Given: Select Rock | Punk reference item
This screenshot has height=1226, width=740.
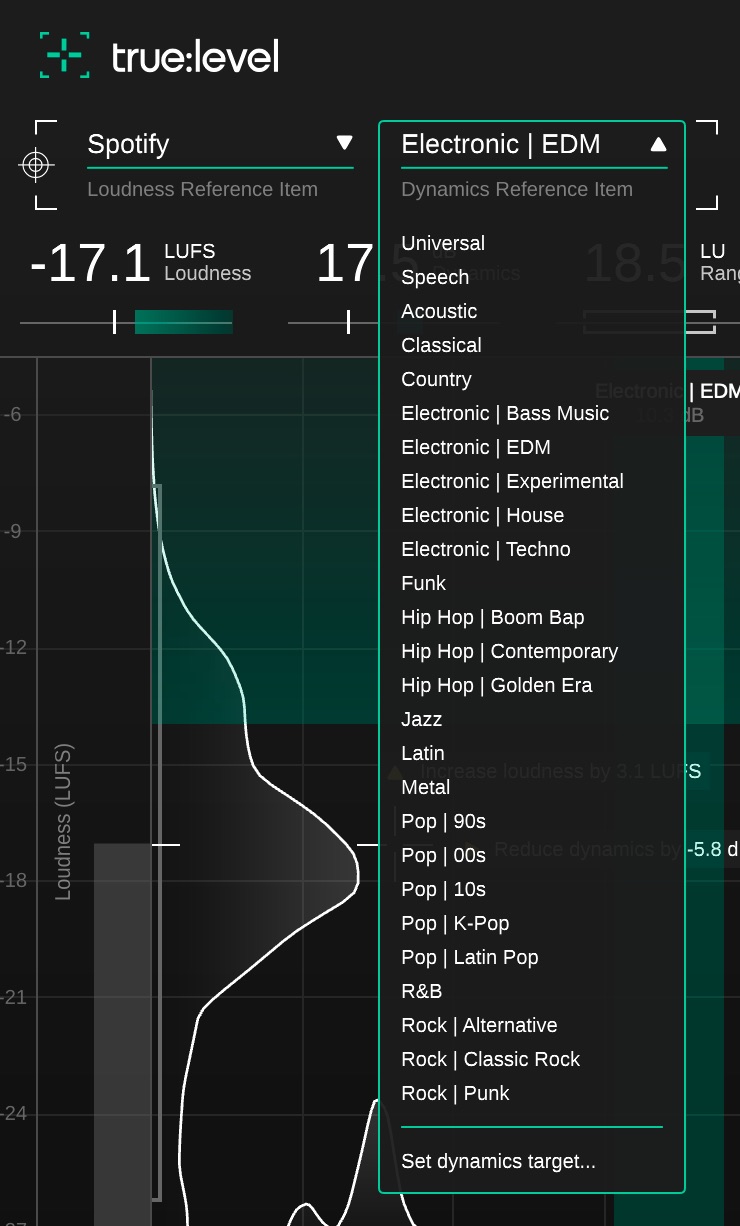Looking at the screenshot, I should [x=455, y=1093].
